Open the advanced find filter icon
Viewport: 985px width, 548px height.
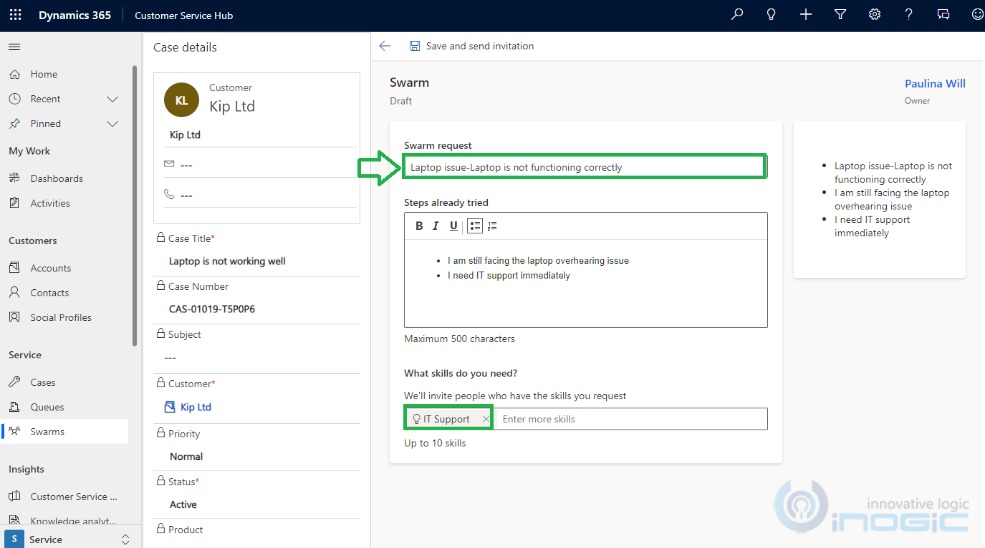[840, 14]
